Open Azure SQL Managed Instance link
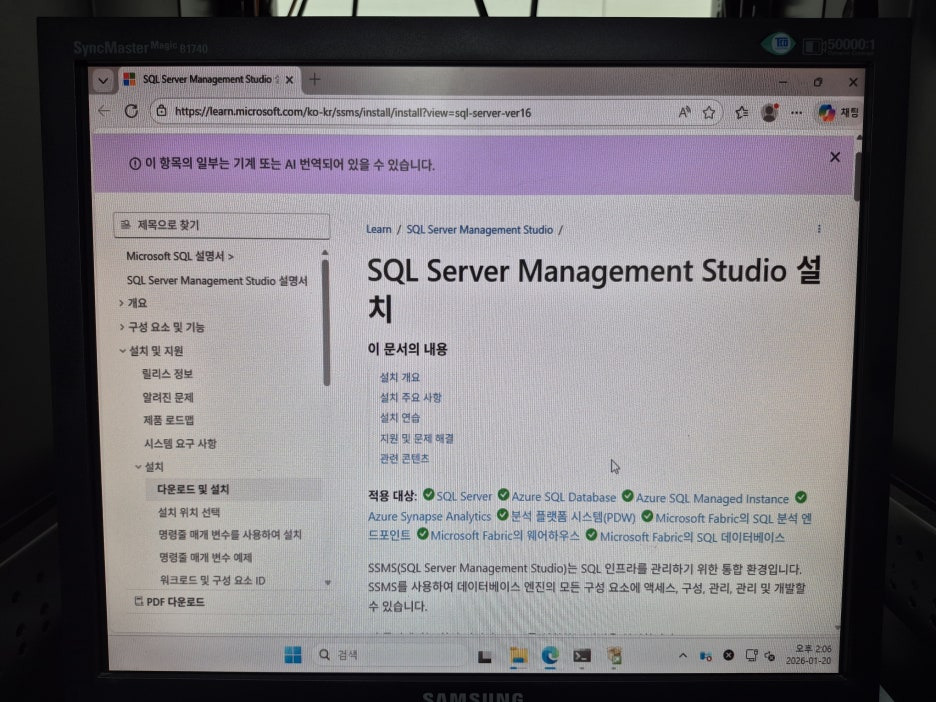The image size is (936, 702). tap(712, 498)
